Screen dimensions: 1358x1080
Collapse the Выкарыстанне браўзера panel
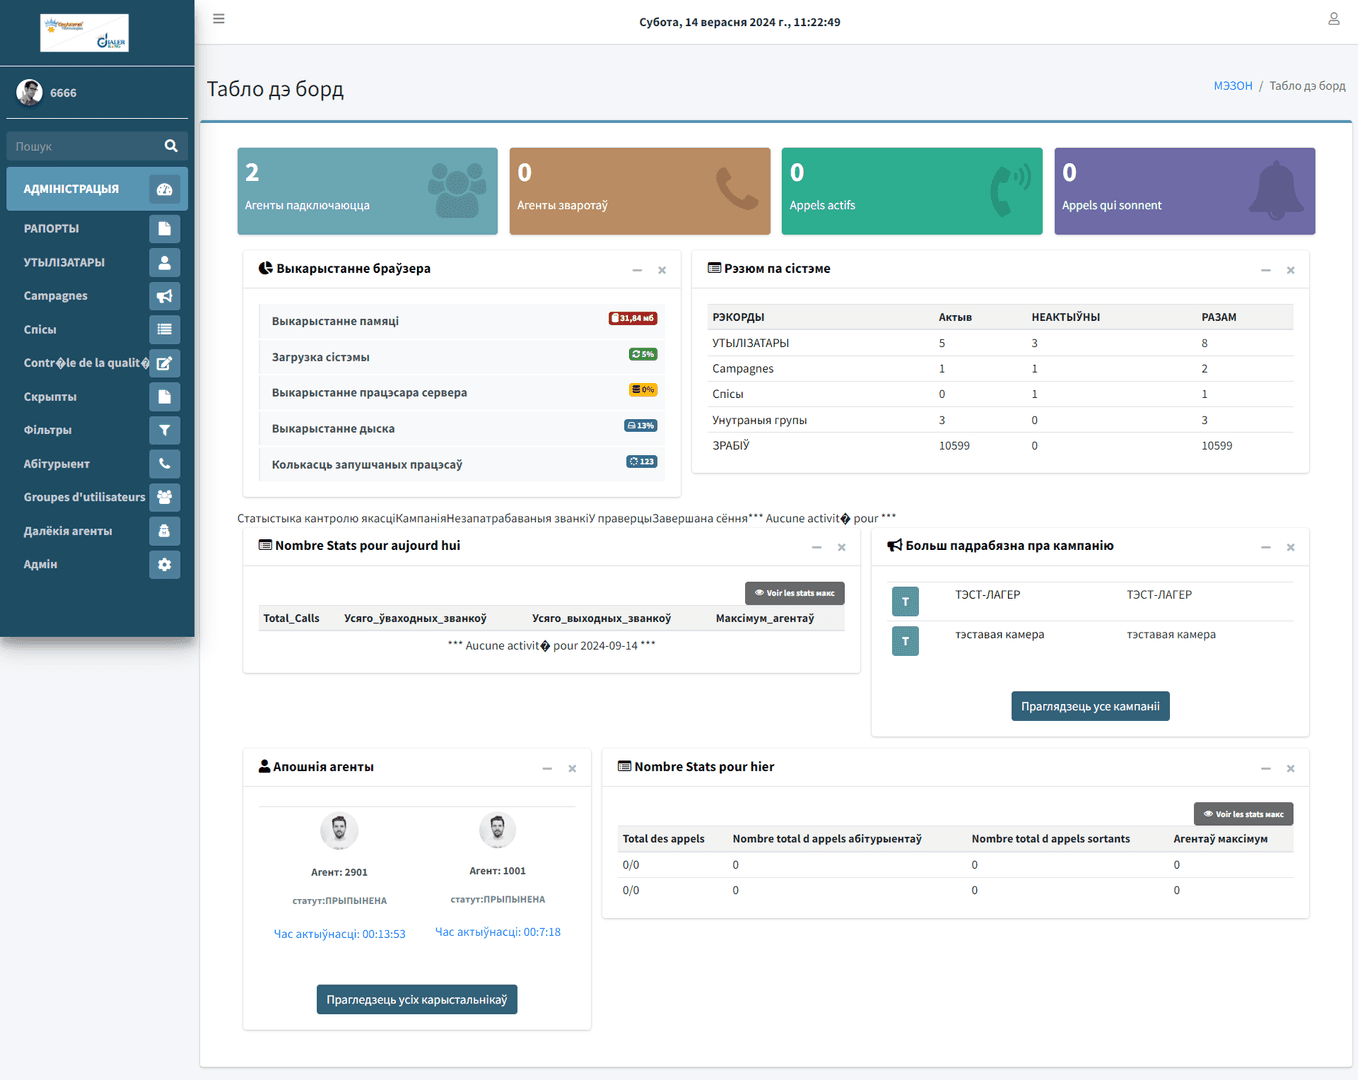point(637,270)
